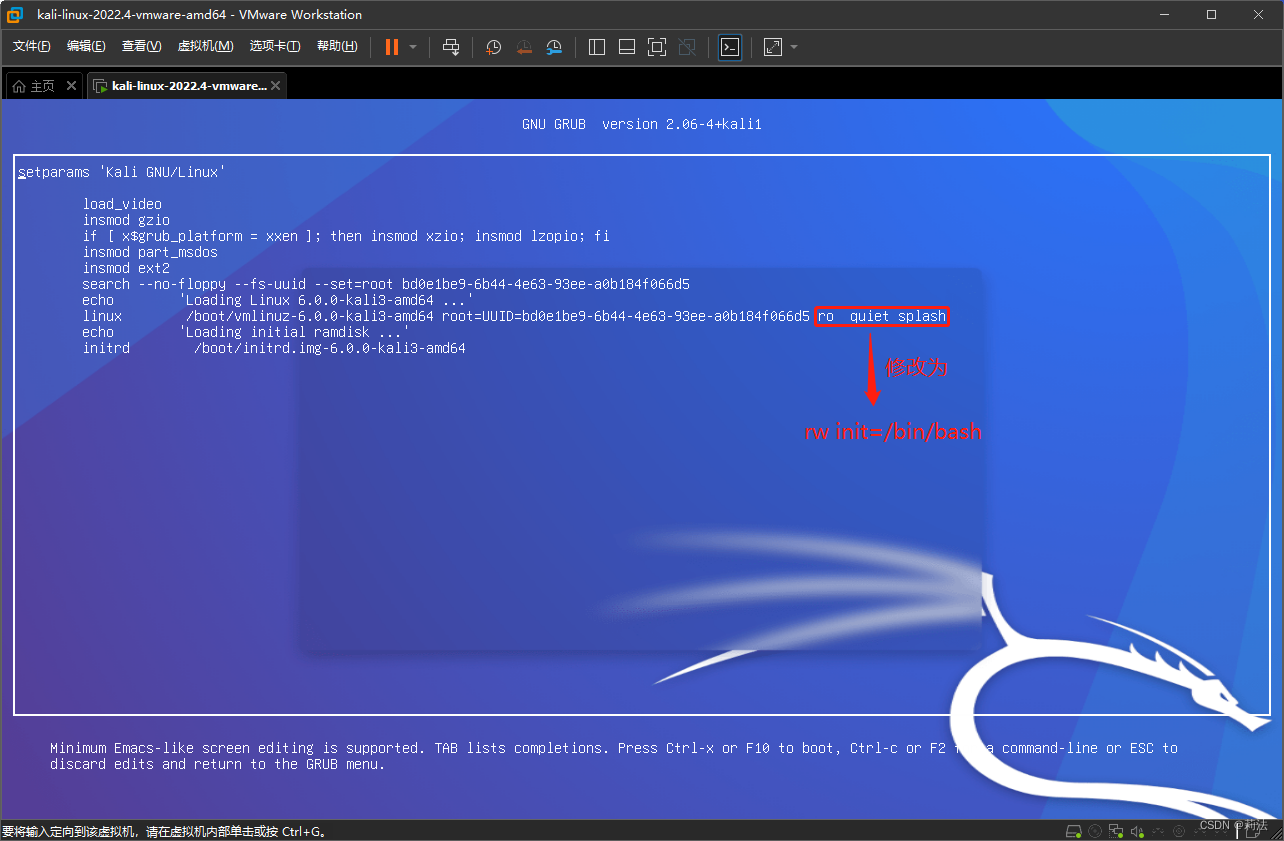Enter full screen mode from the toolbar

click(x=657, y=47)
